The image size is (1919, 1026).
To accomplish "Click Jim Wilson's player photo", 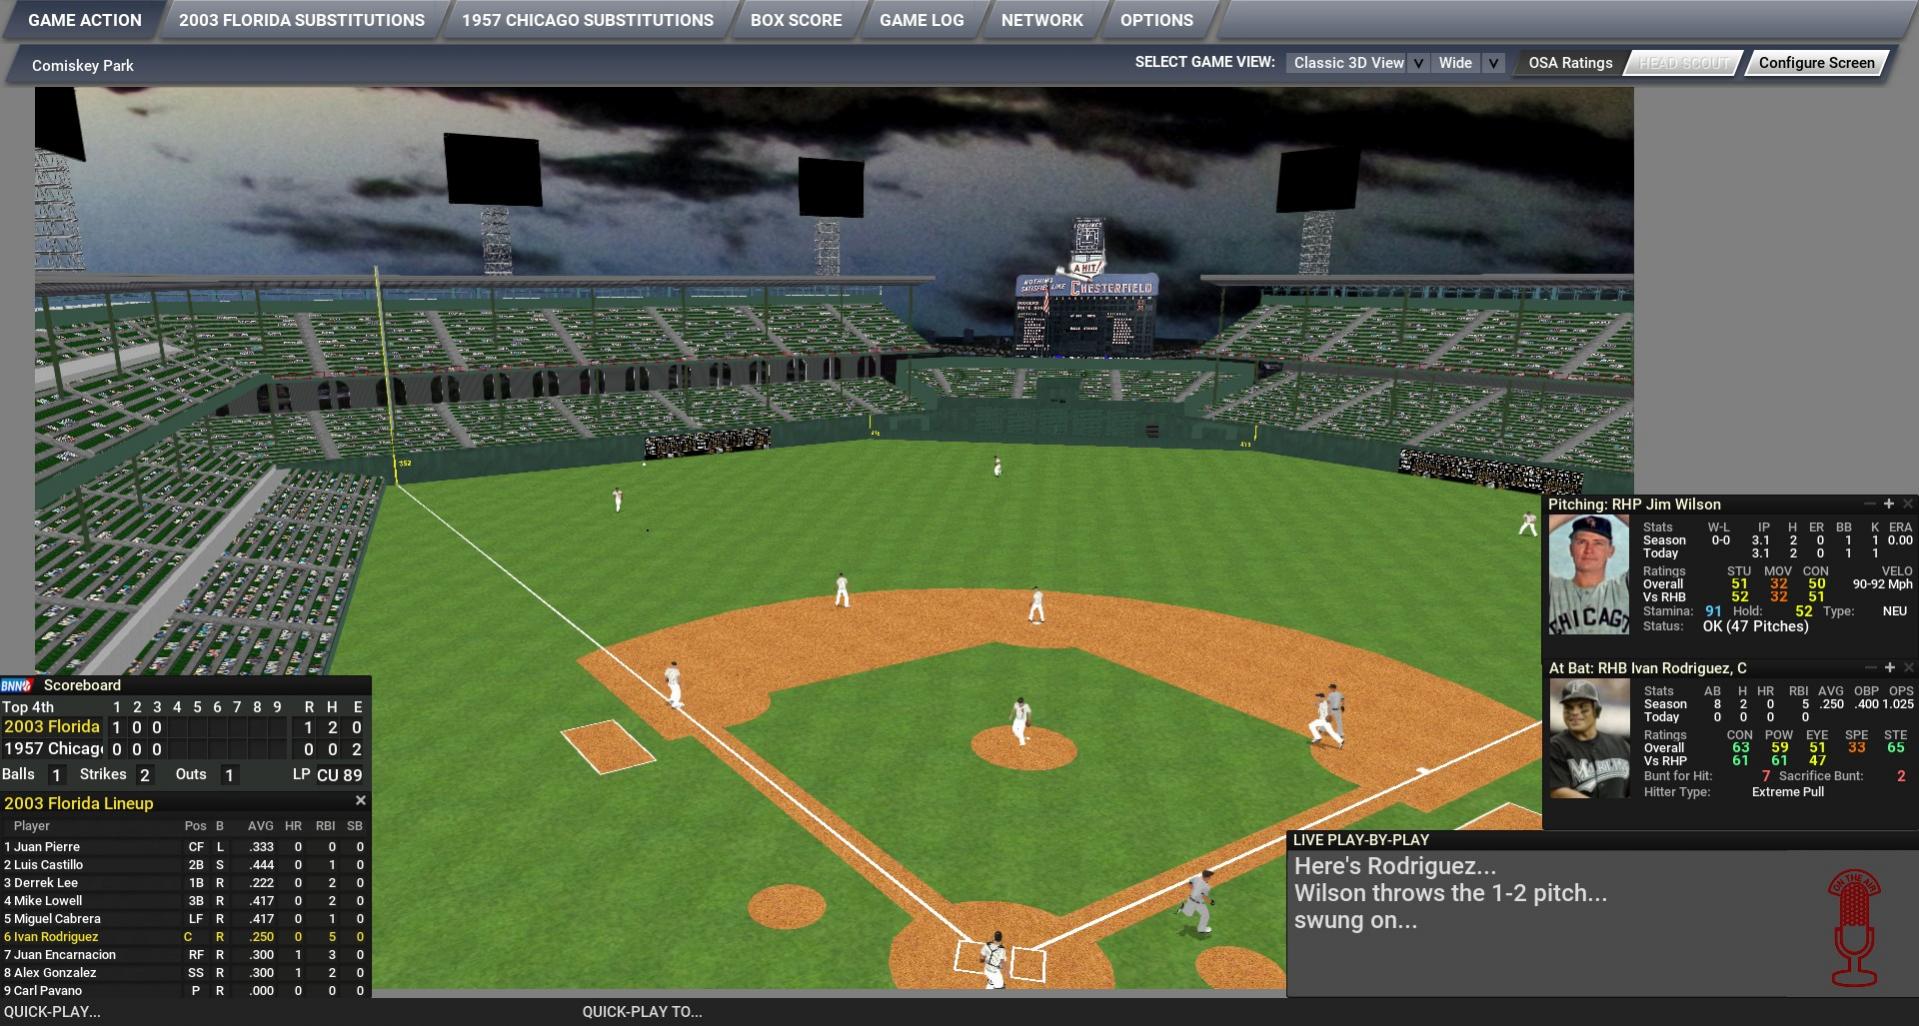I will (x=1589, y=574).
